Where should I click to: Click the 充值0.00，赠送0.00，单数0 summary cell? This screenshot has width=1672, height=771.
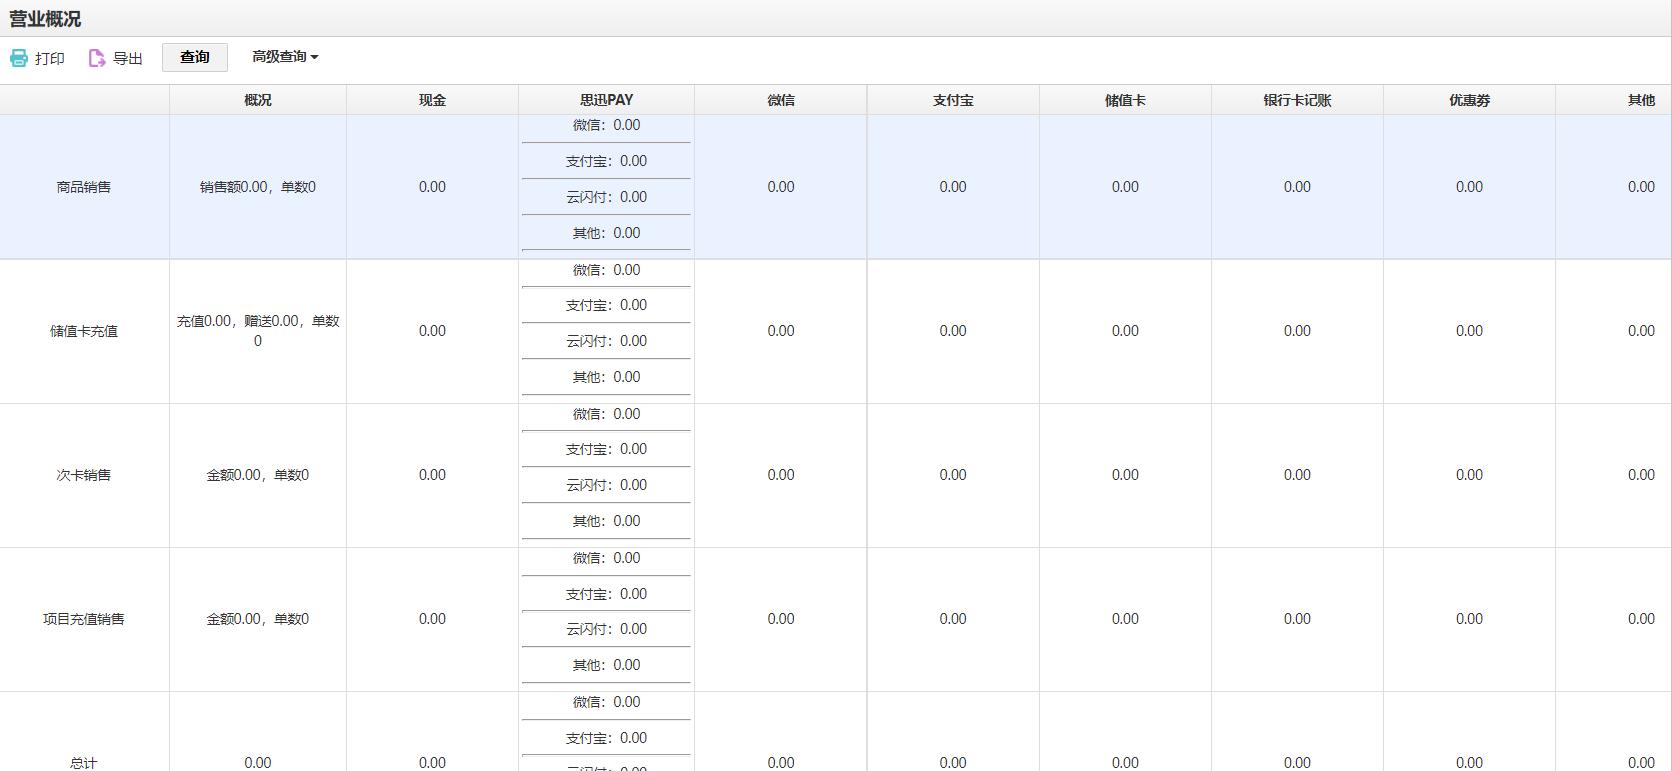(x=258, y=331)
